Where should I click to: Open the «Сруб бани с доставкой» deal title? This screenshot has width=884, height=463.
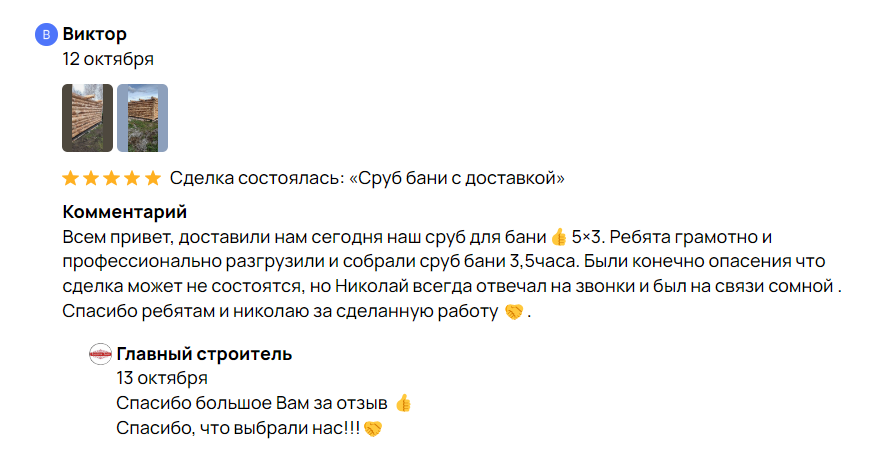457,178
